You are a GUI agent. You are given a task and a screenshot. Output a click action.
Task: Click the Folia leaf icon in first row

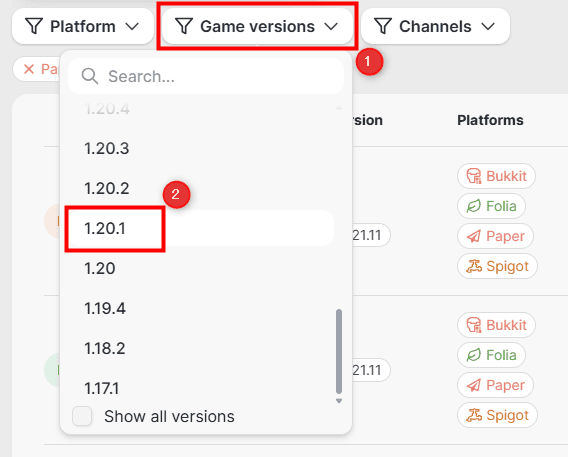pos(473,206)
